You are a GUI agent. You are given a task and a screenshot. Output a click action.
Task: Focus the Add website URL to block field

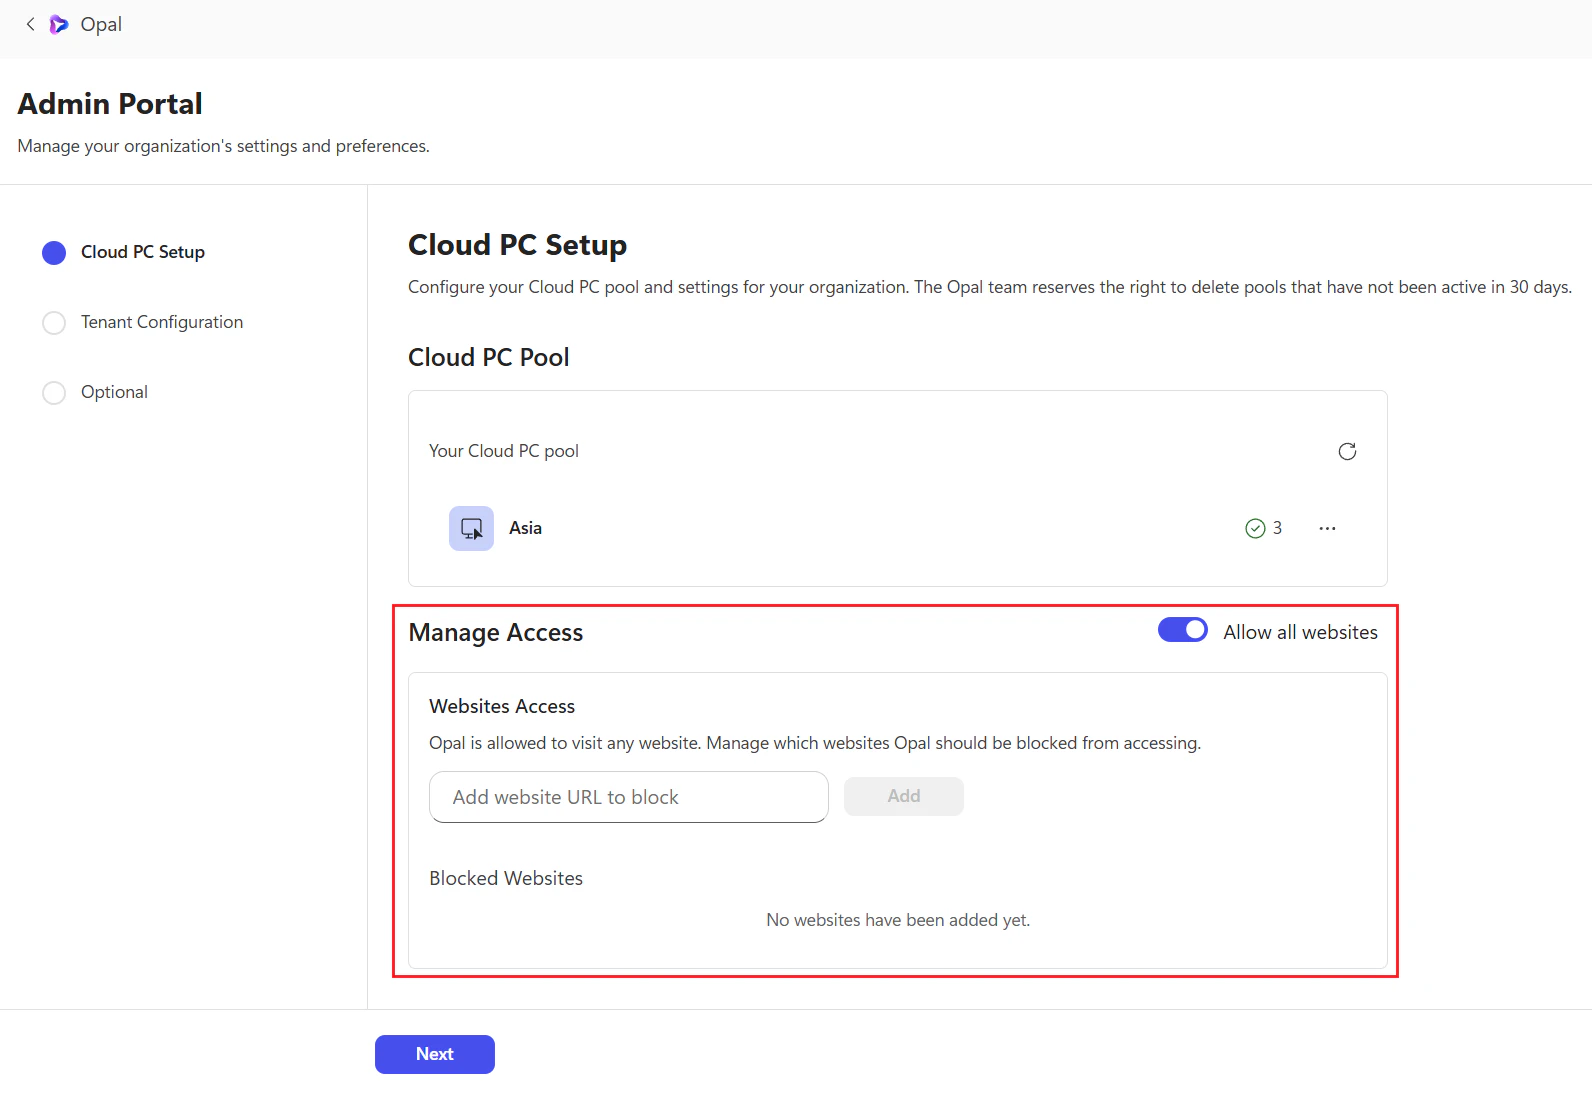[629, 797]
